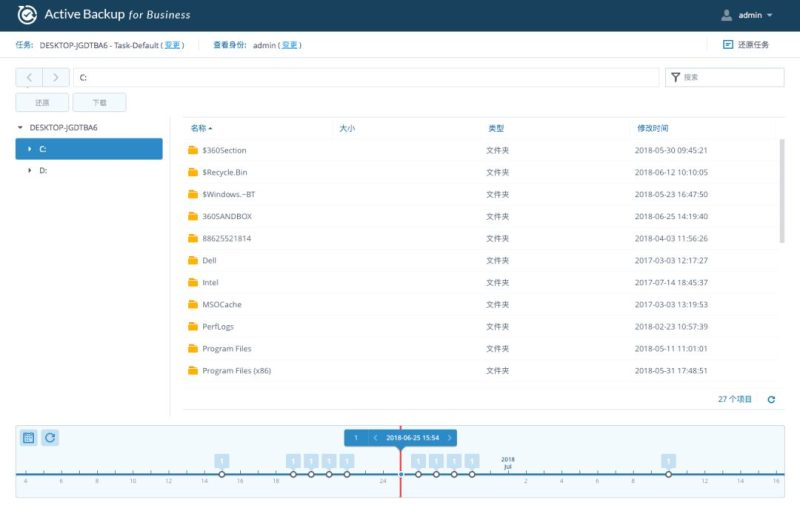The width and height of the screenshot is (800, 508).
Task: Expand the D: drive tree arrow
Action: point(29,170)
